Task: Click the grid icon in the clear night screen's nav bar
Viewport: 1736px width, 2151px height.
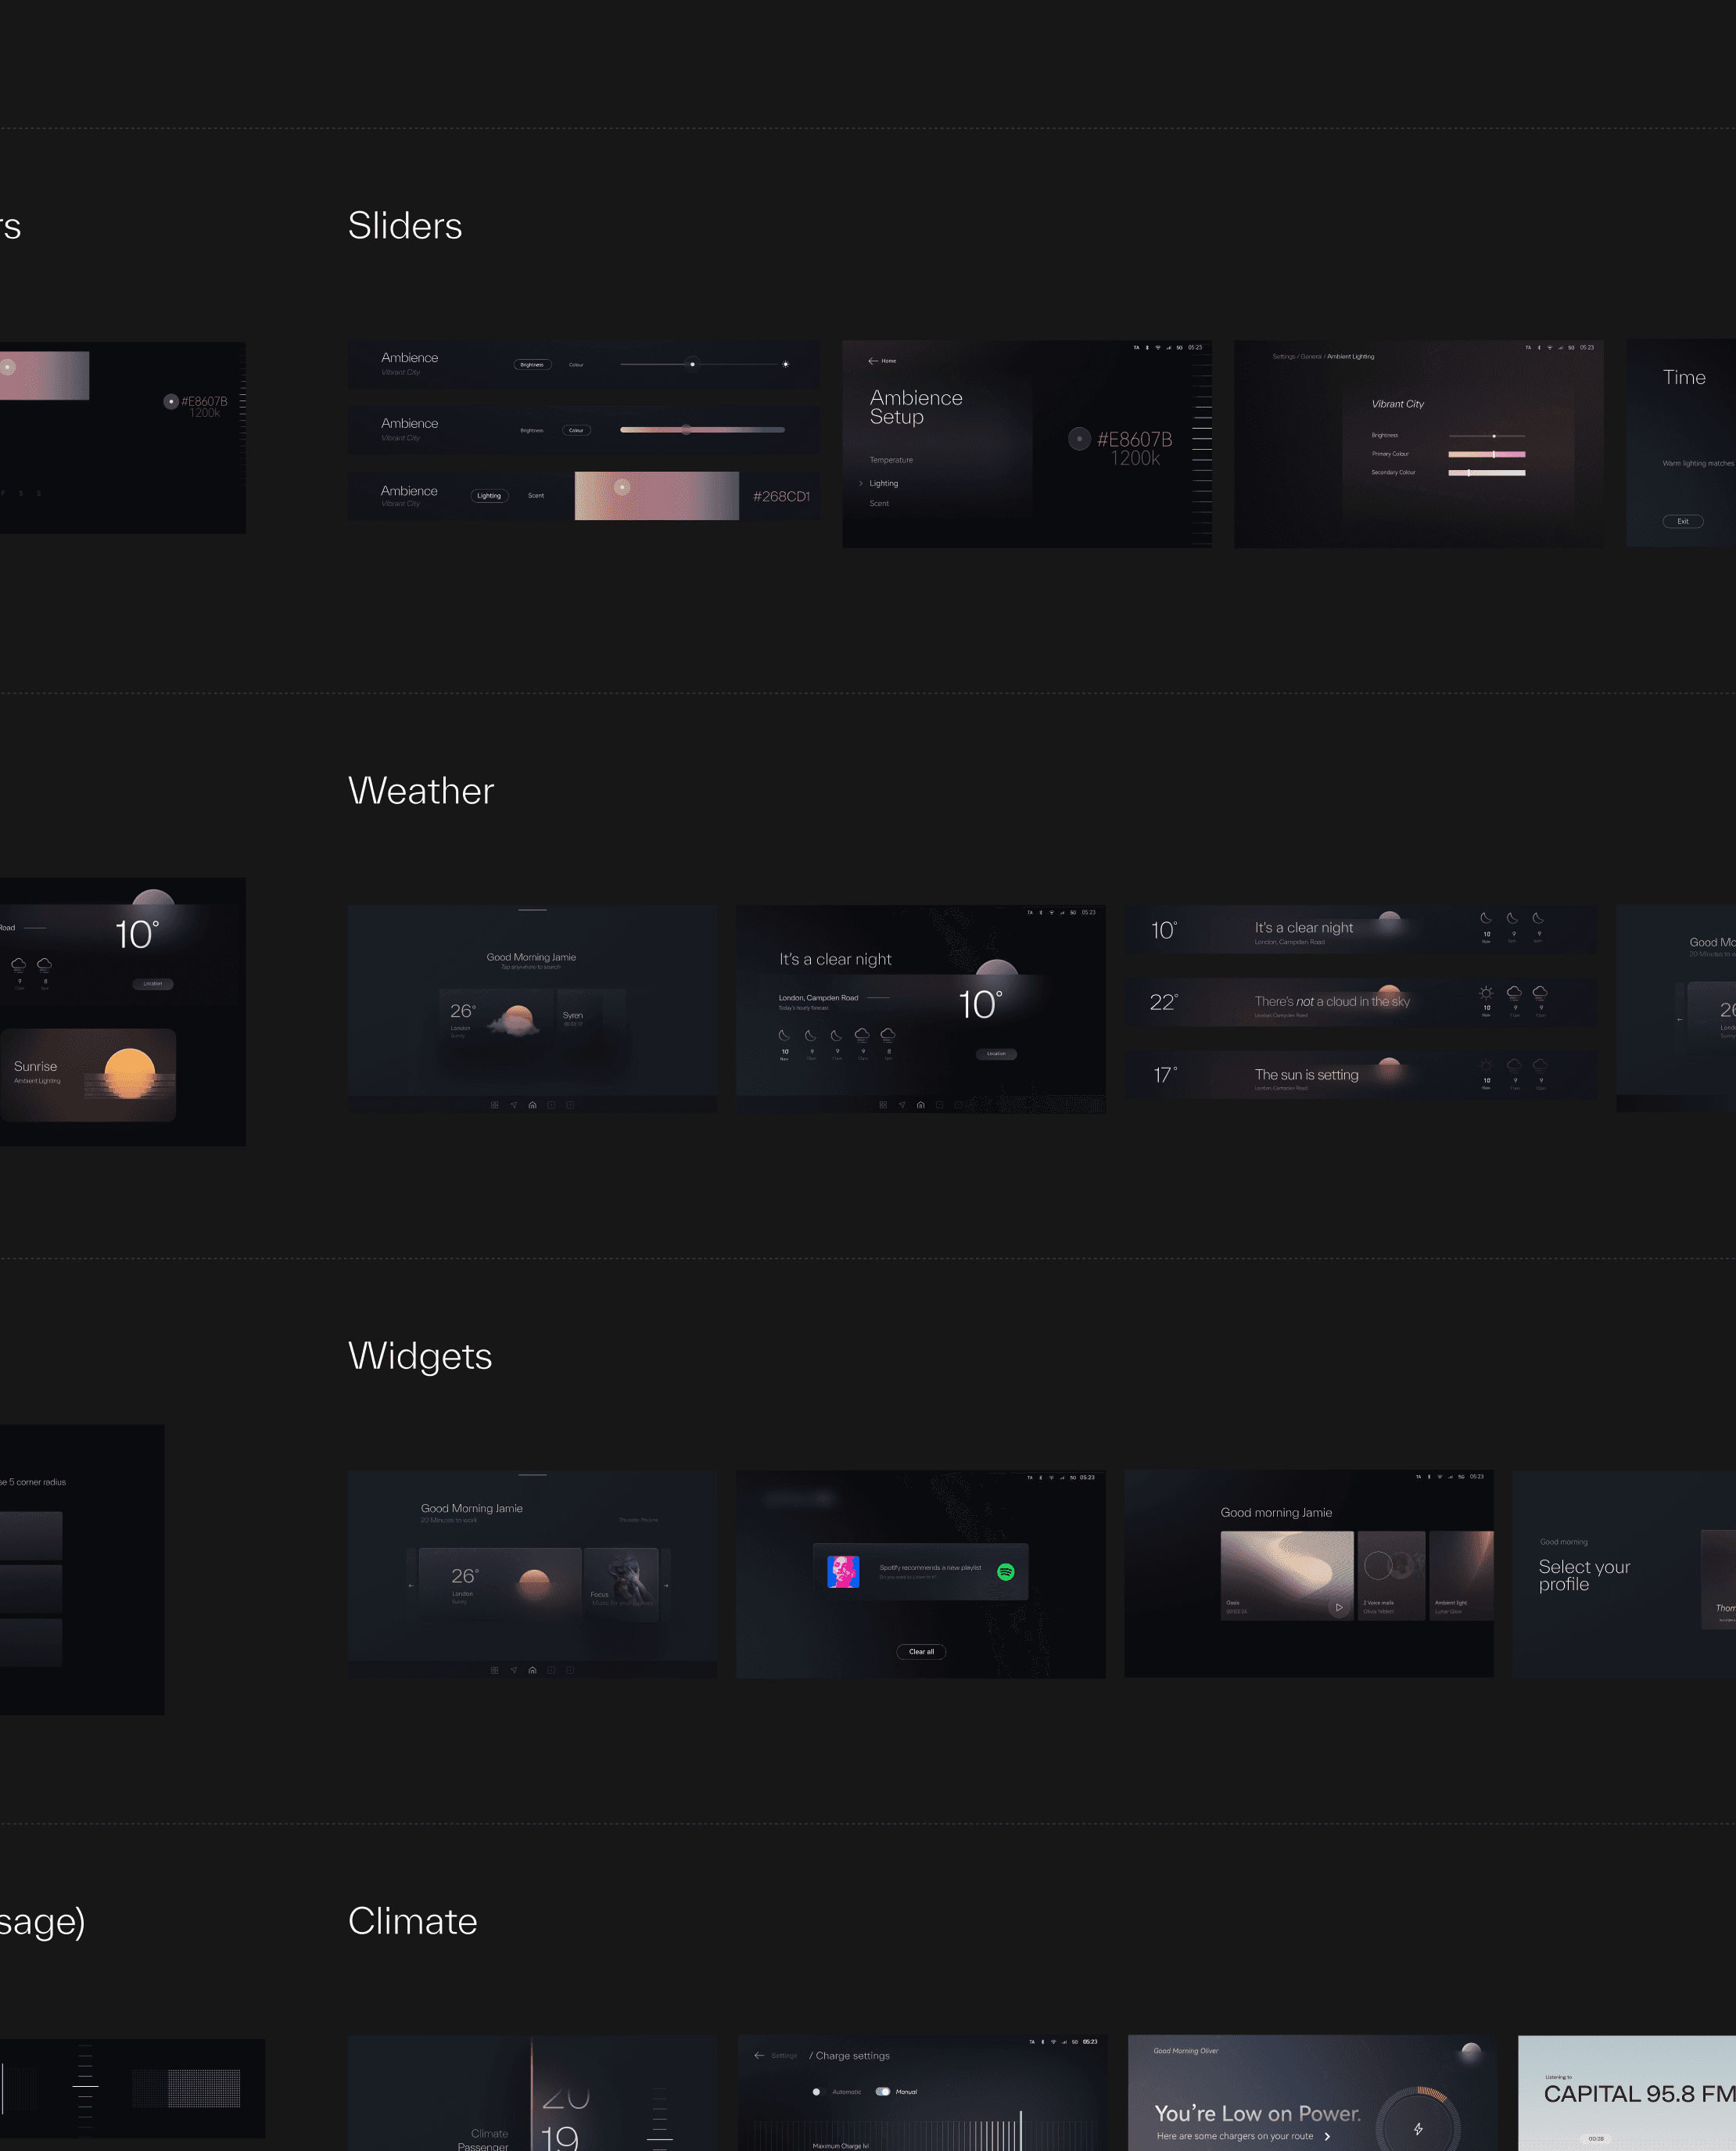Action: pyautogui.click(x=883, y=1105)
